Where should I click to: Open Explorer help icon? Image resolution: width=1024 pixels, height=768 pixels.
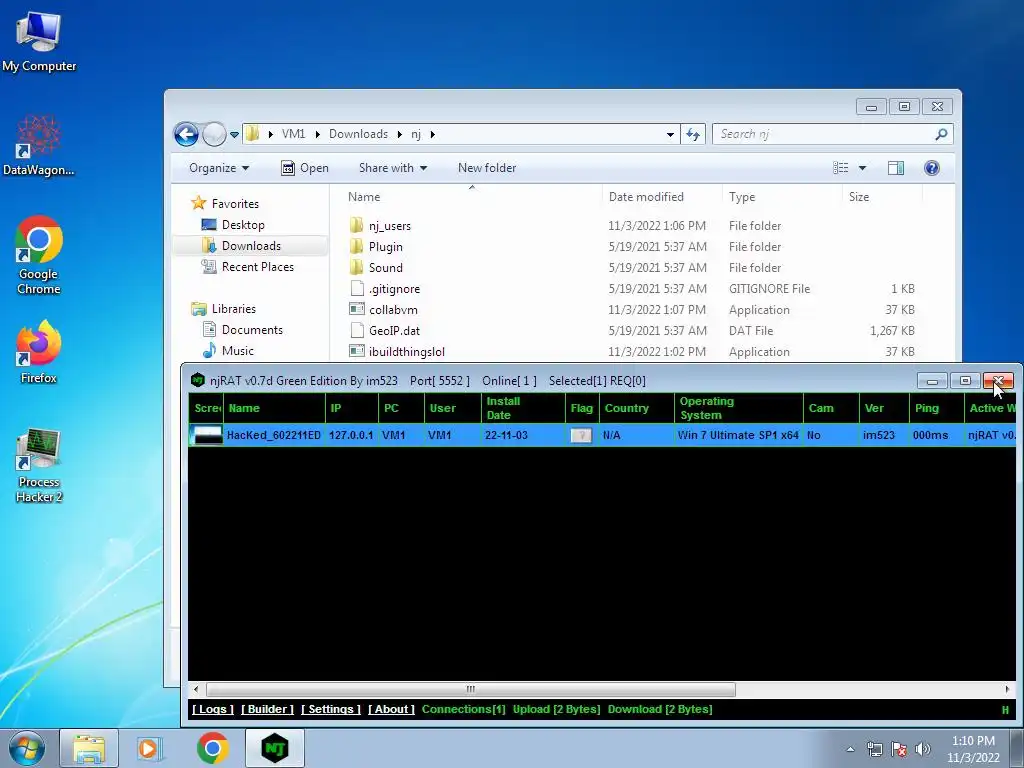coord(932,168)
